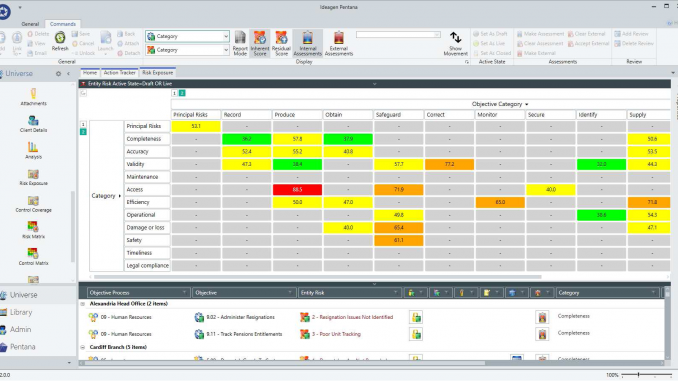Open Risk Exposure in the sidebar
The width and height of the screenshot is (678, 381).
(x=33, y=177)
